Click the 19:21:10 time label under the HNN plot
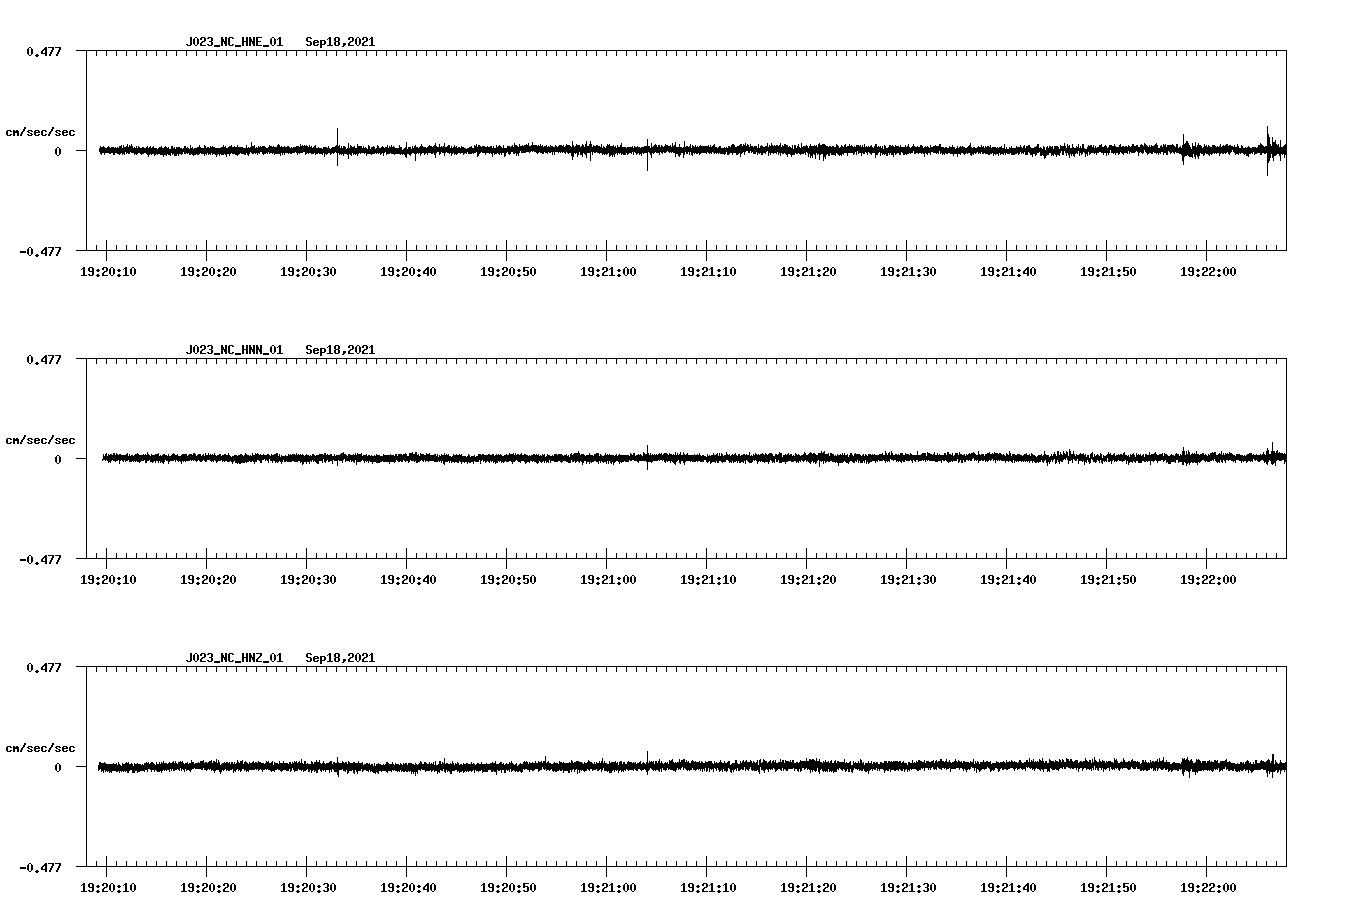 pos(708,580)
